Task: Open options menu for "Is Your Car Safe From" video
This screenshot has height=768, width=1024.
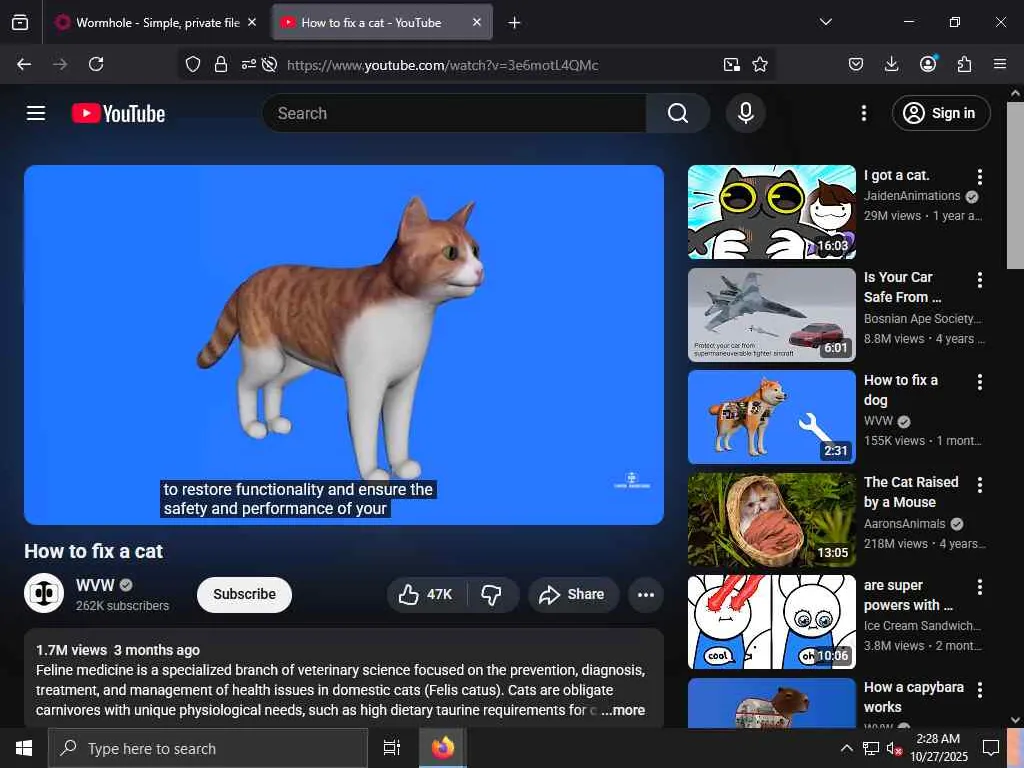Action: point(979,280)
